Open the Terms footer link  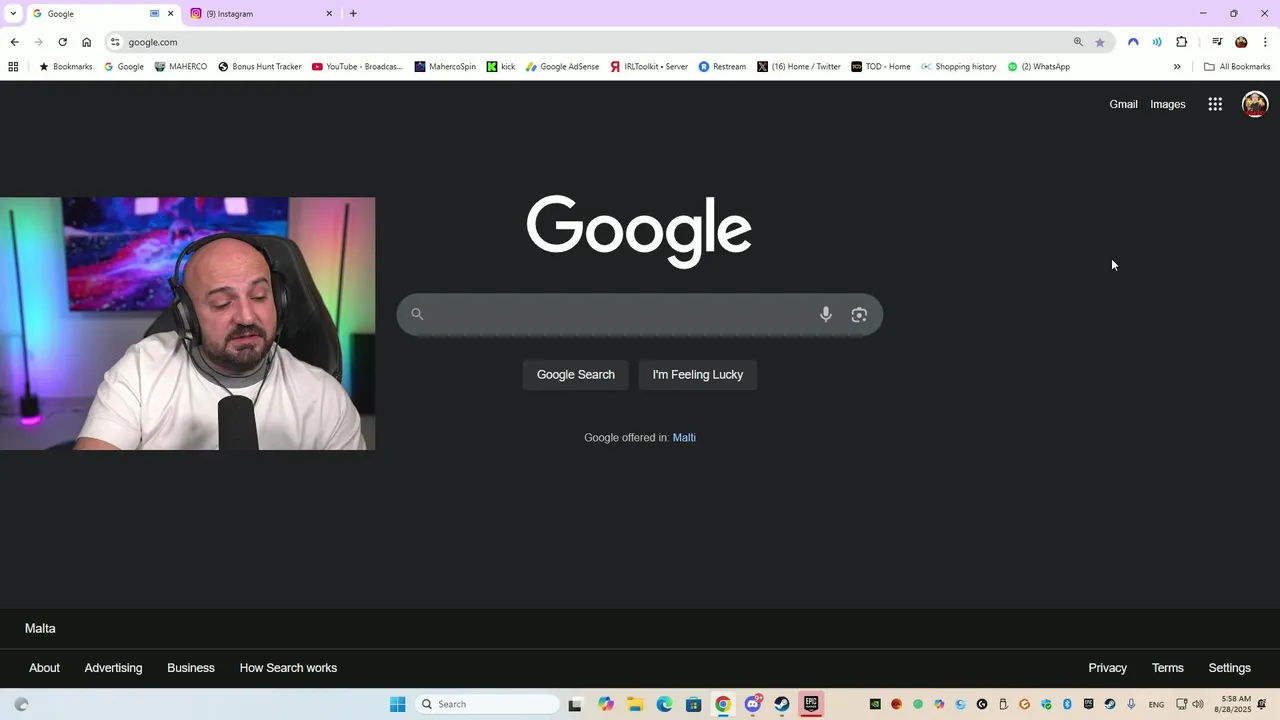tap(1167, 668)
